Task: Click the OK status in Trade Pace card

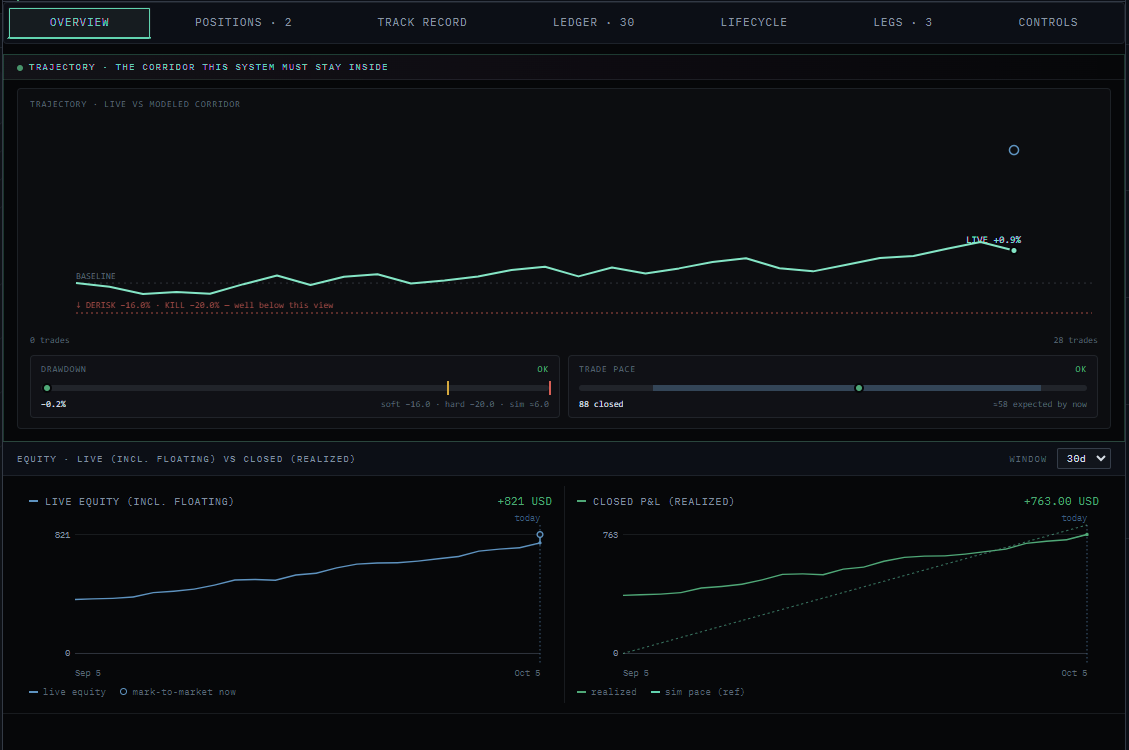Action: pos(1081,369)
